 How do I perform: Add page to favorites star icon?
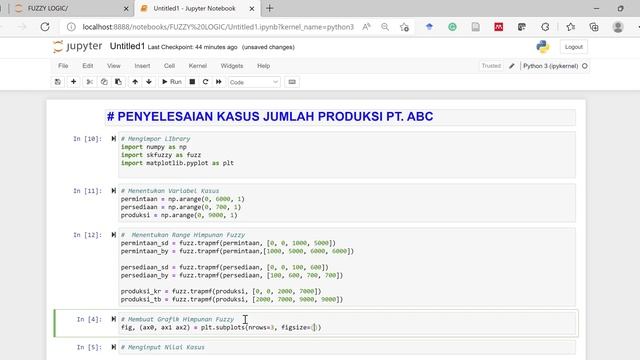point(404,27)
